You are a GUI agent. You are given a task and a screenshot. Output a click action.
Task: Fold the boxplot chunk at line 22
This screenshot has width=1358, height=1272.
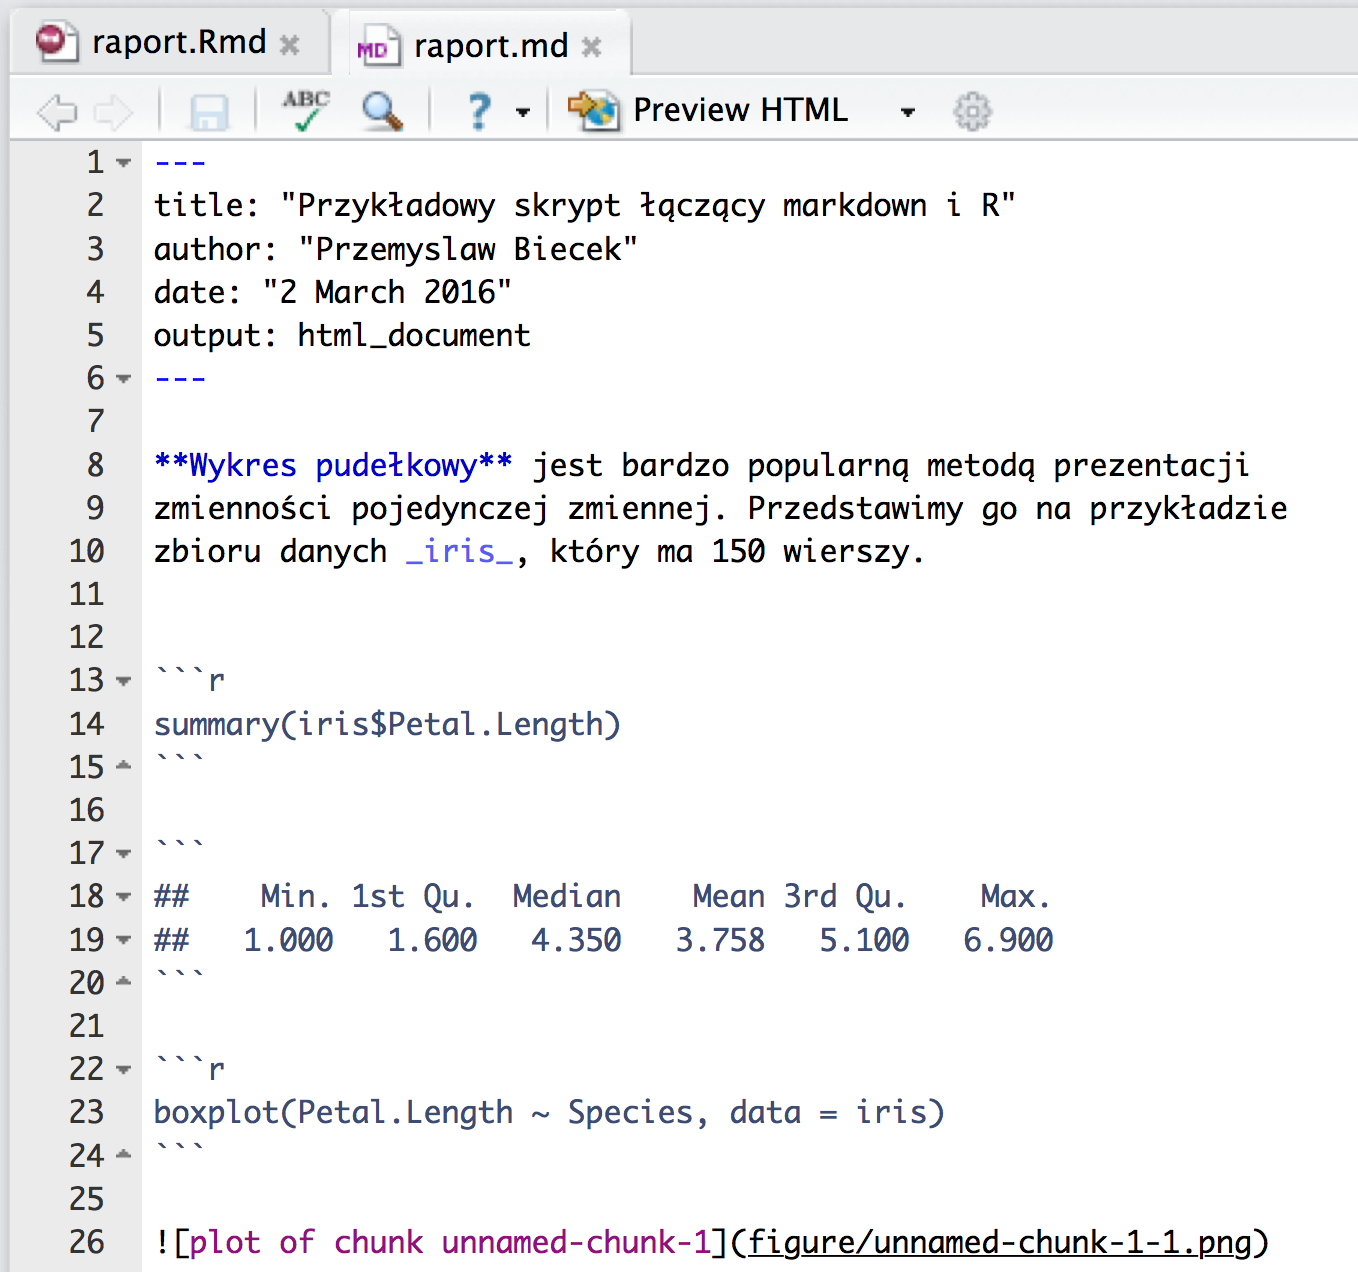tap(124, 1069)
